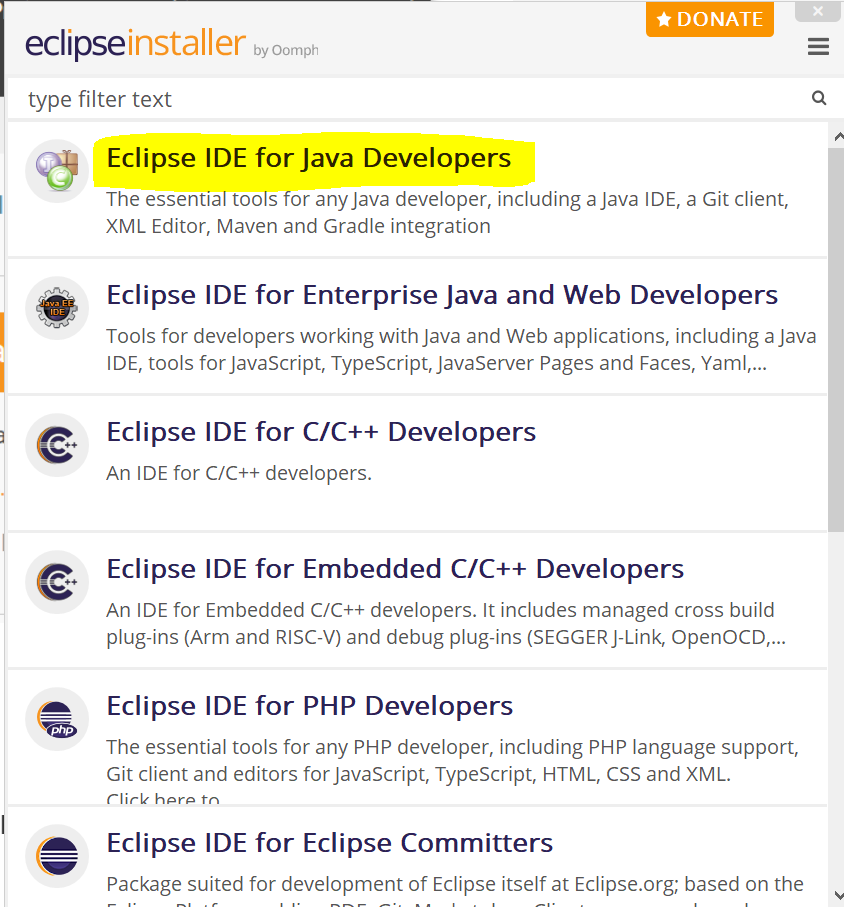Viewport: 844px width, 907px height.
Task: Select Eclipse IDE for C/C++ Developers
Action: [x=321, y=432]
